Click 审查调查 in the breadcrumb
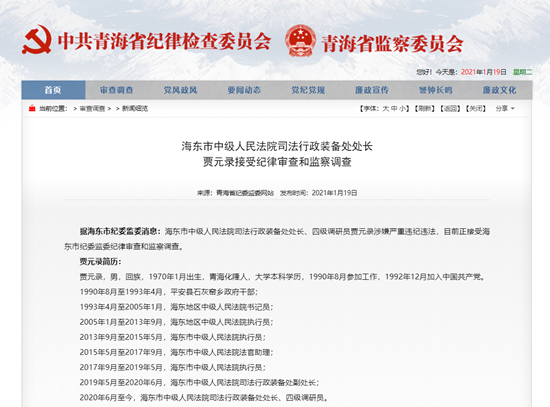Image resolution: width=550 pixels, height=407 pixels. [92, 109]
